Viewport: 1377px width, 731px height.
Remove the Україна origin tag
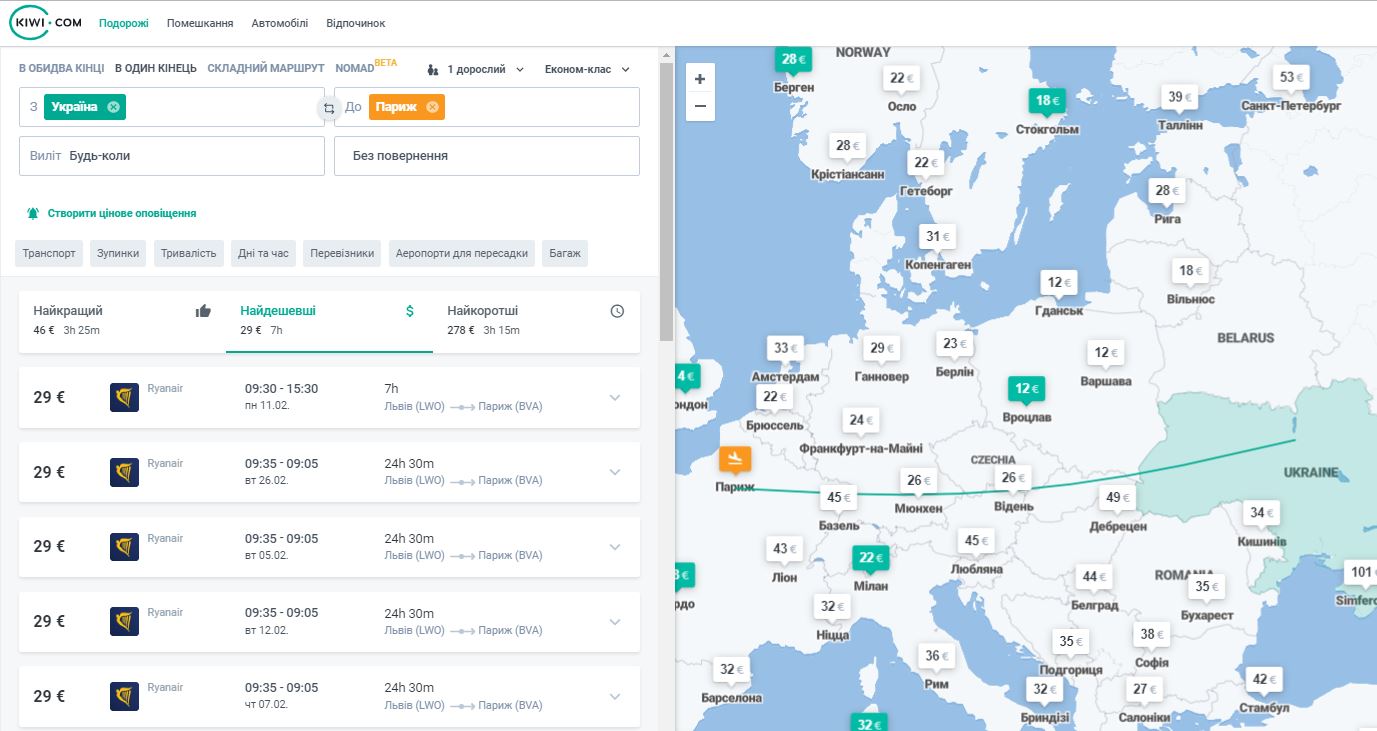[113, 107]
